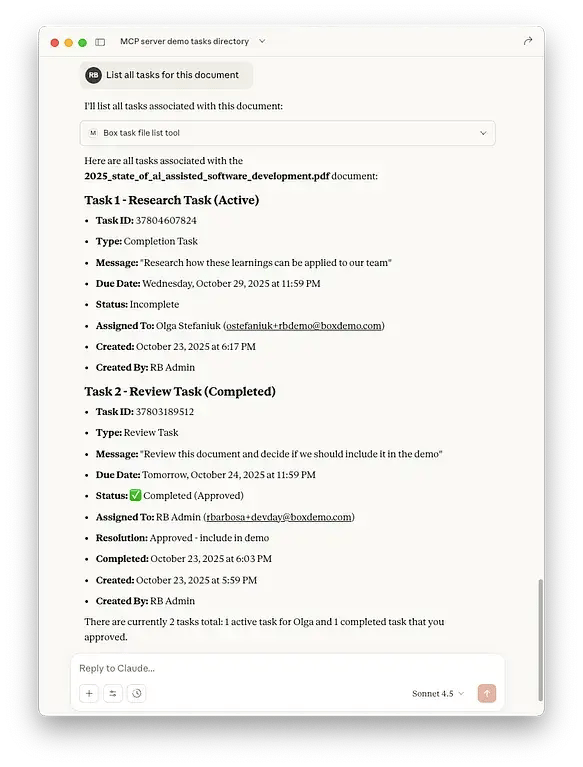The width and height of the screenshot is (583, 767).
Task: Click the MCP icon beside Box task tool
Action: click(93, 133)
